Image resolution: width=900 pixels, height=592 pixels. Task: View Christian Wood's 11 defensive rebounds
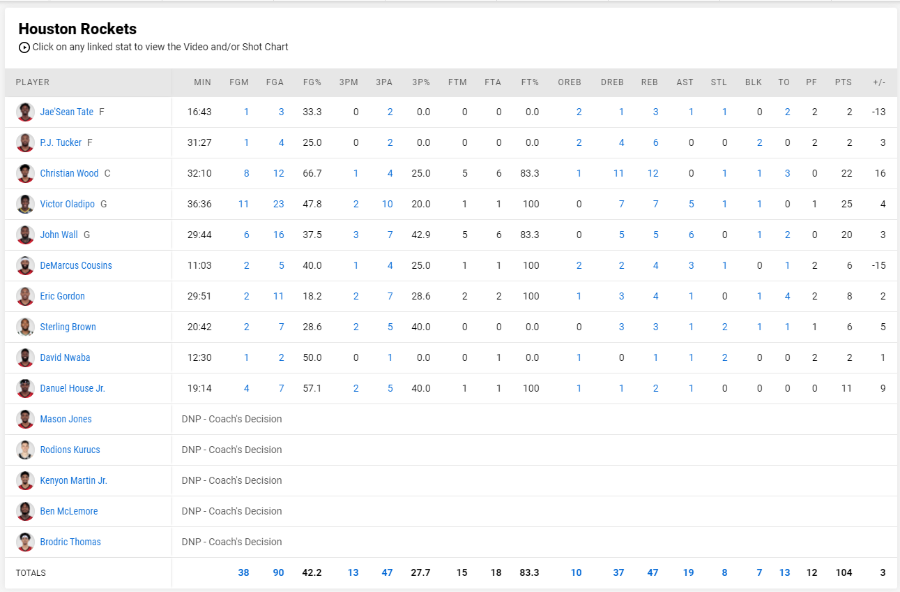[x=618, y=173]
